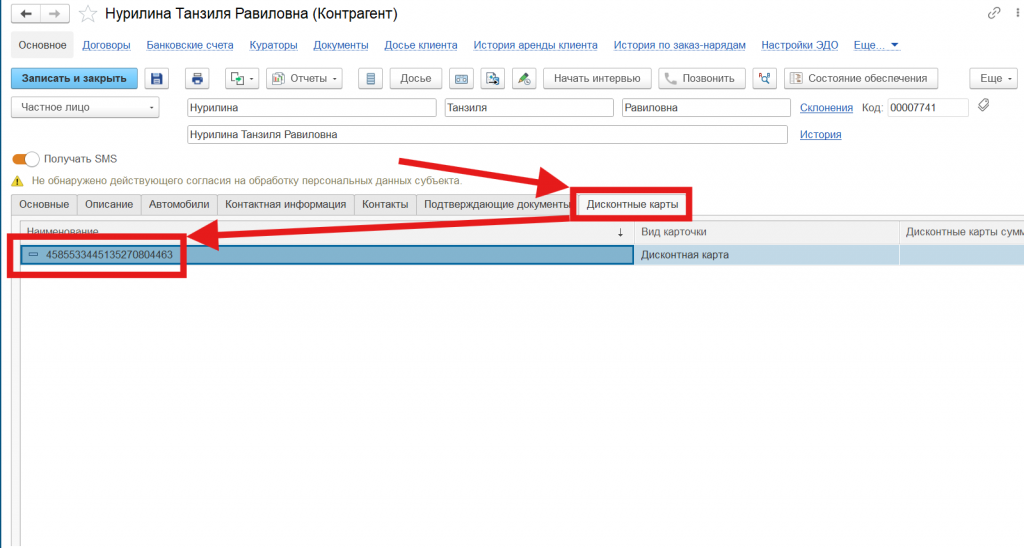This screenshot has width=1024, height=548.
Task: Toggle the Получать SMS switch
Action: 26,159
